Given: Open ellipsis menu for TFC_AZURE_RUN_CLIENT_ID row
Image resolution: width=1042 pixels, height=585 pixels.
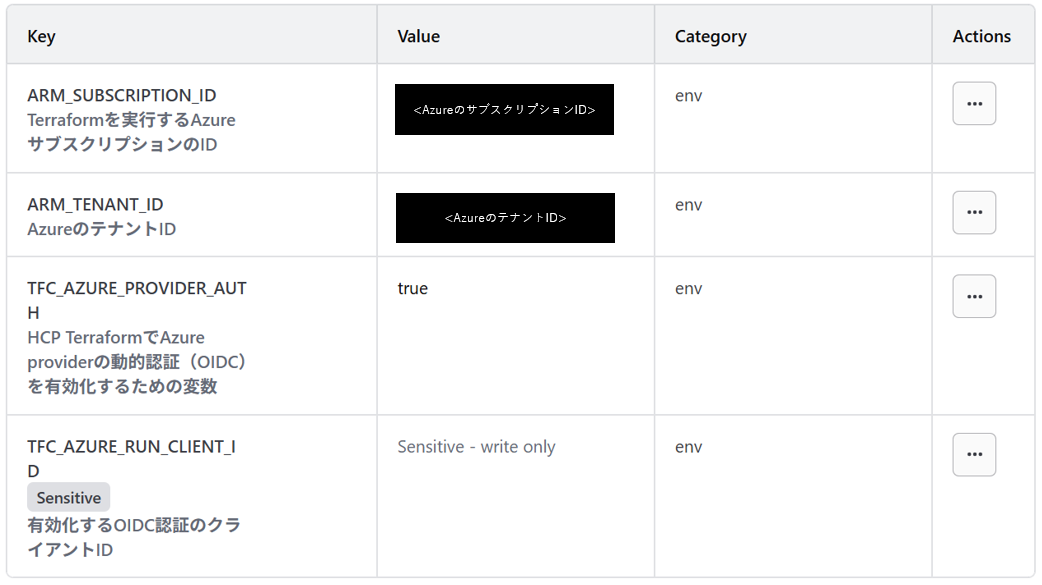Looking at the screenshot, I should coord(974,455).
